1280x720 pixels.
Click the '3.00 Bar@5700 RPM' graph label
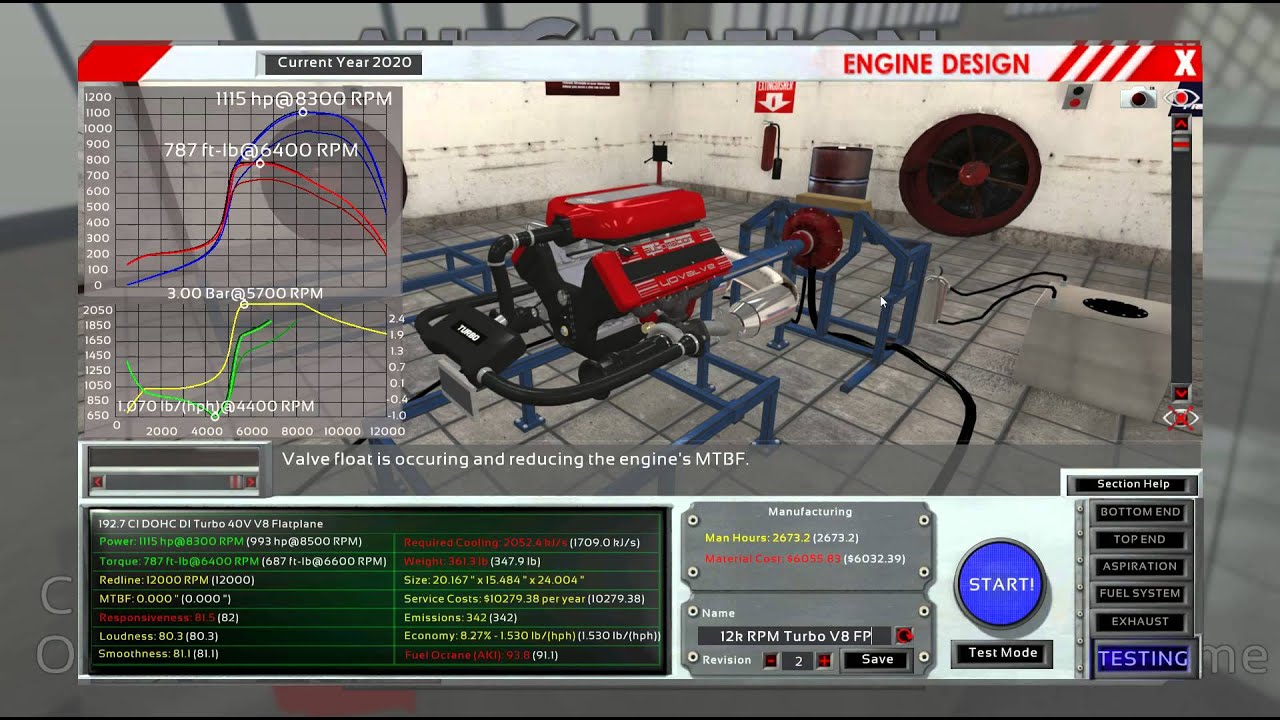[245, 294]
